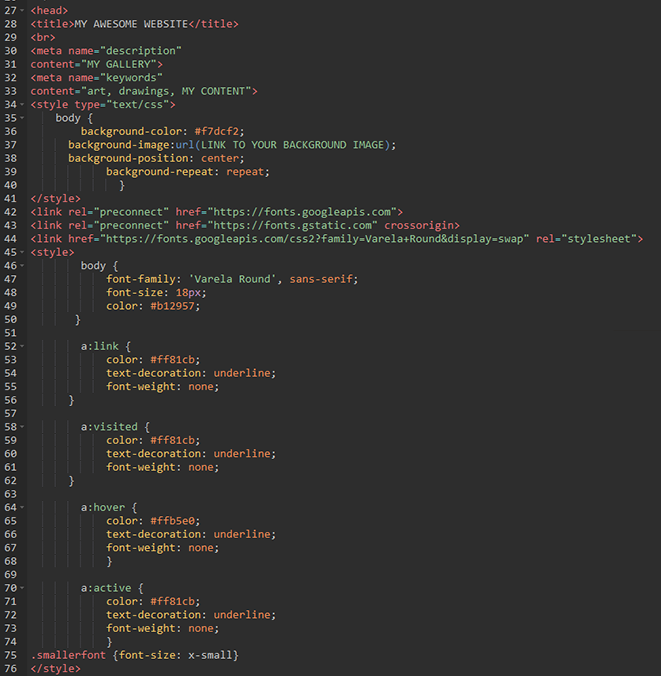Collapse the a:active rule fold at line 70
661x676 pixels.
point(22,588)
